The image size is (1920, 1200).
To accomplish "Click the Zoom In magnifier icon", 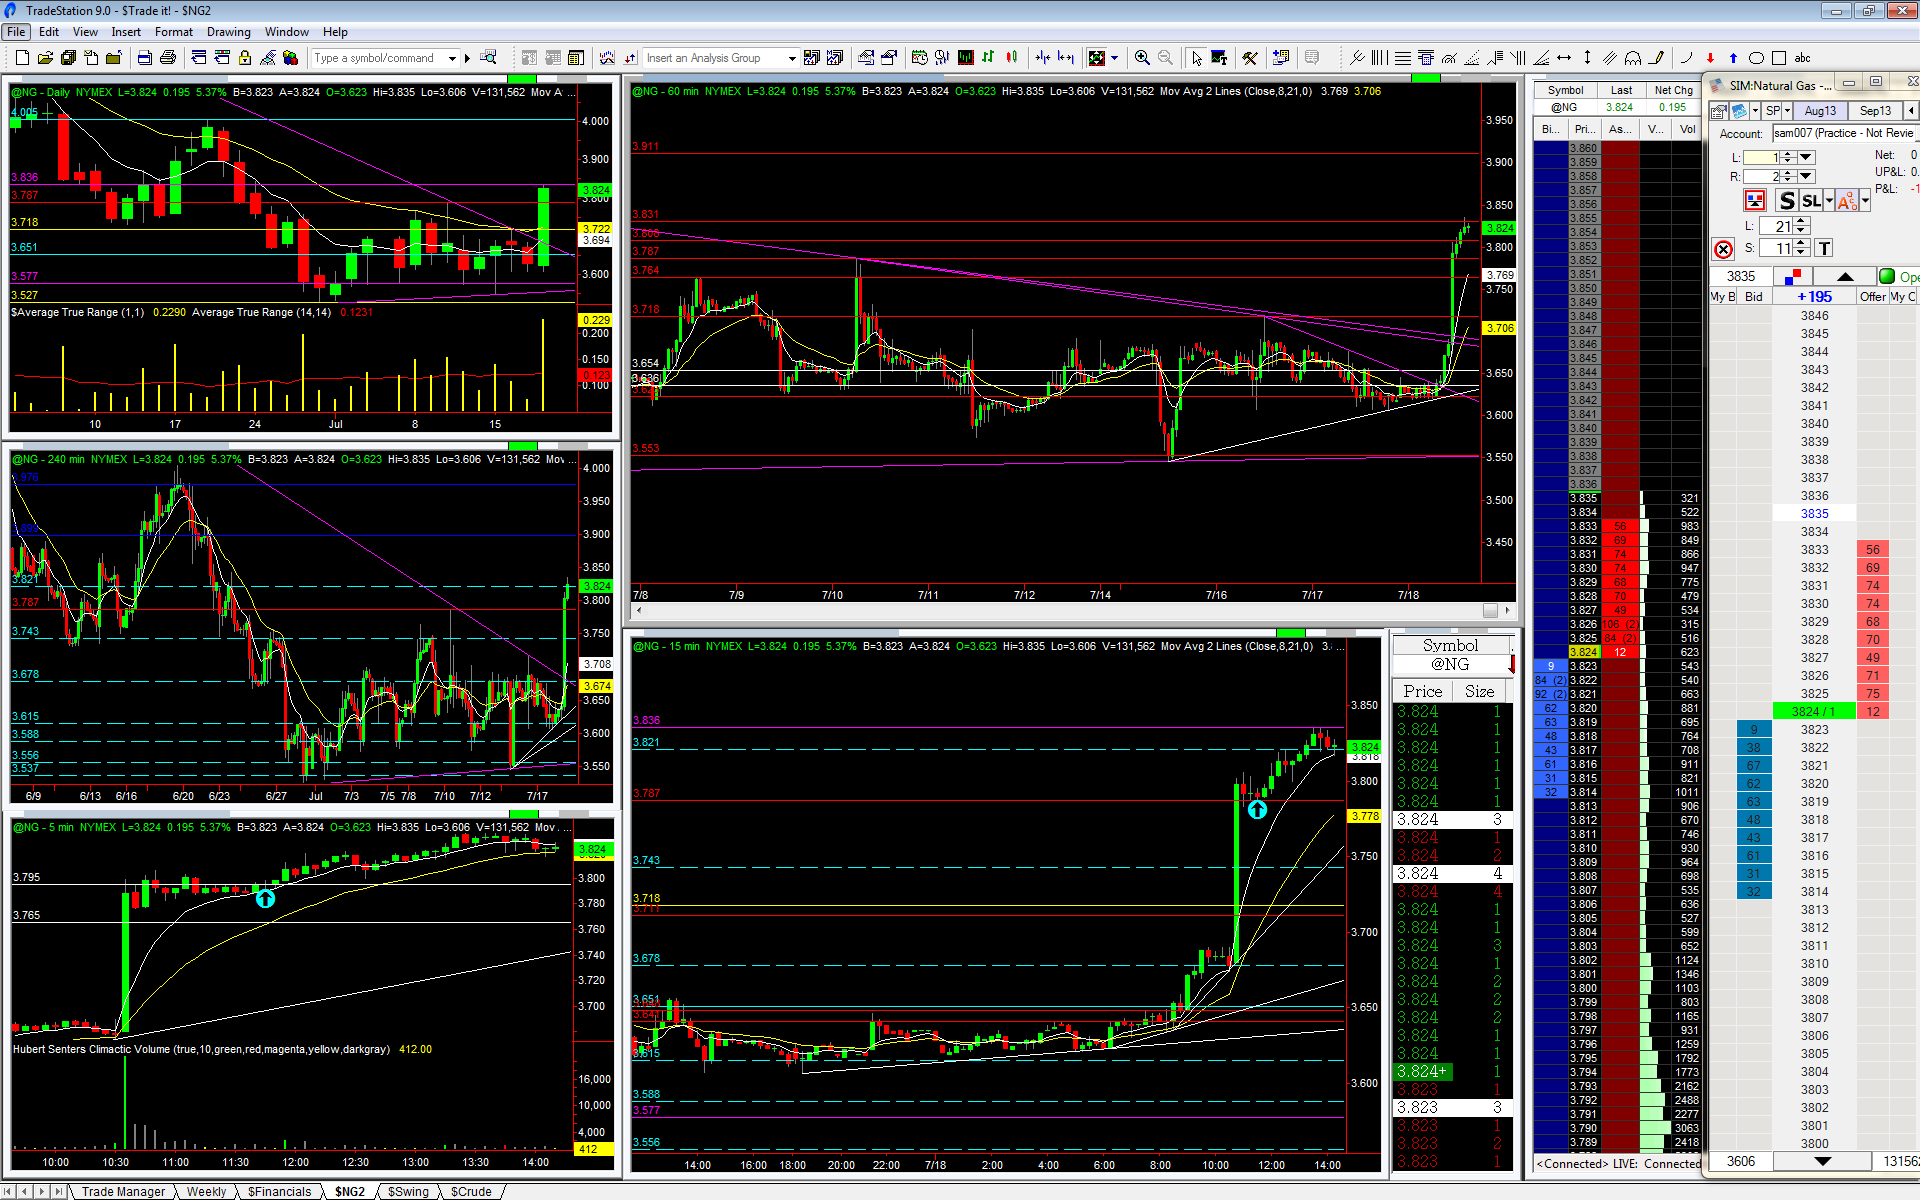I will 1142,58.
